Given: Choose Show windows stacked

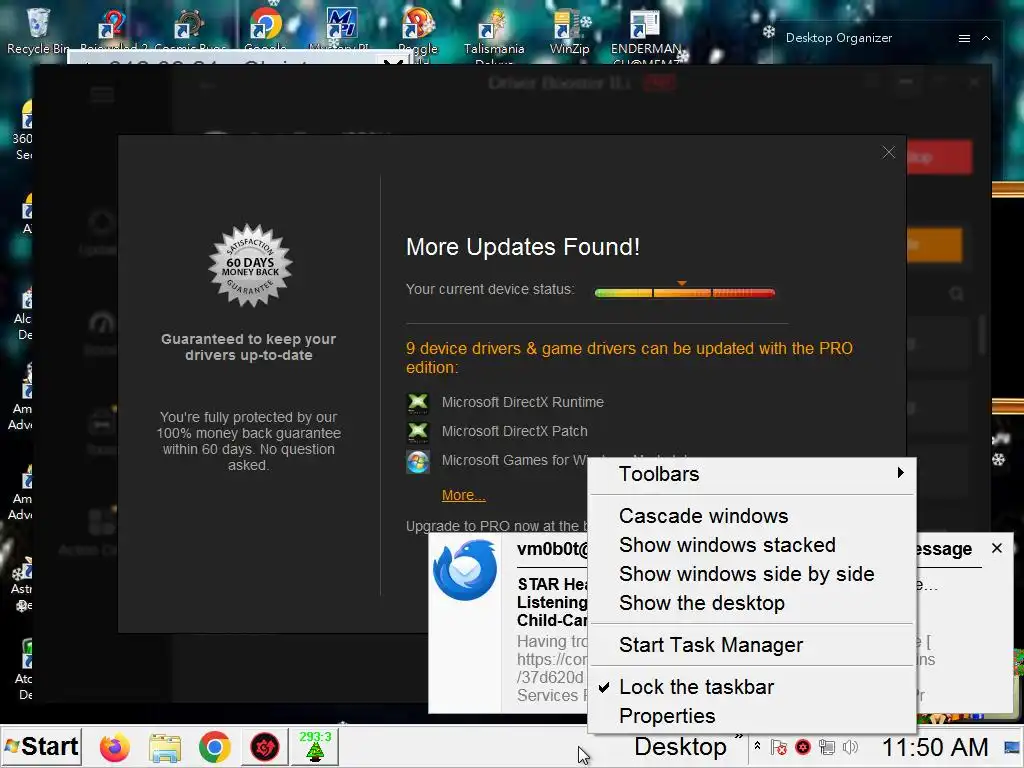Looking at the screenshot, I should 751,545.
